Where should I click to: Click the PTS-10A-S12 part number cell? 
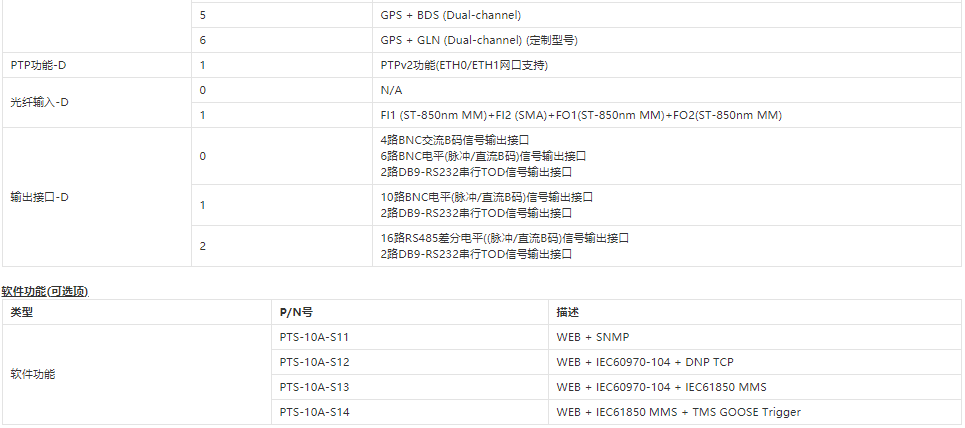314,362
